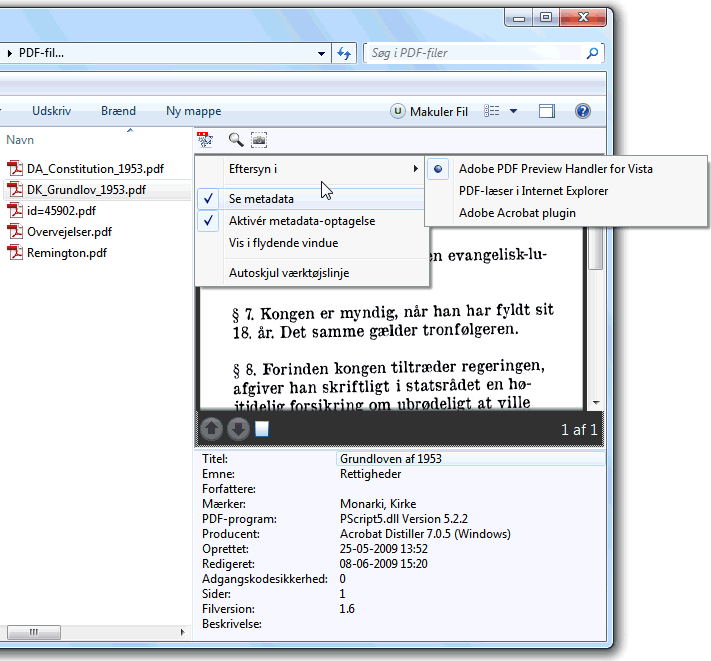Click the search magnifier in search box

point(592,53)
